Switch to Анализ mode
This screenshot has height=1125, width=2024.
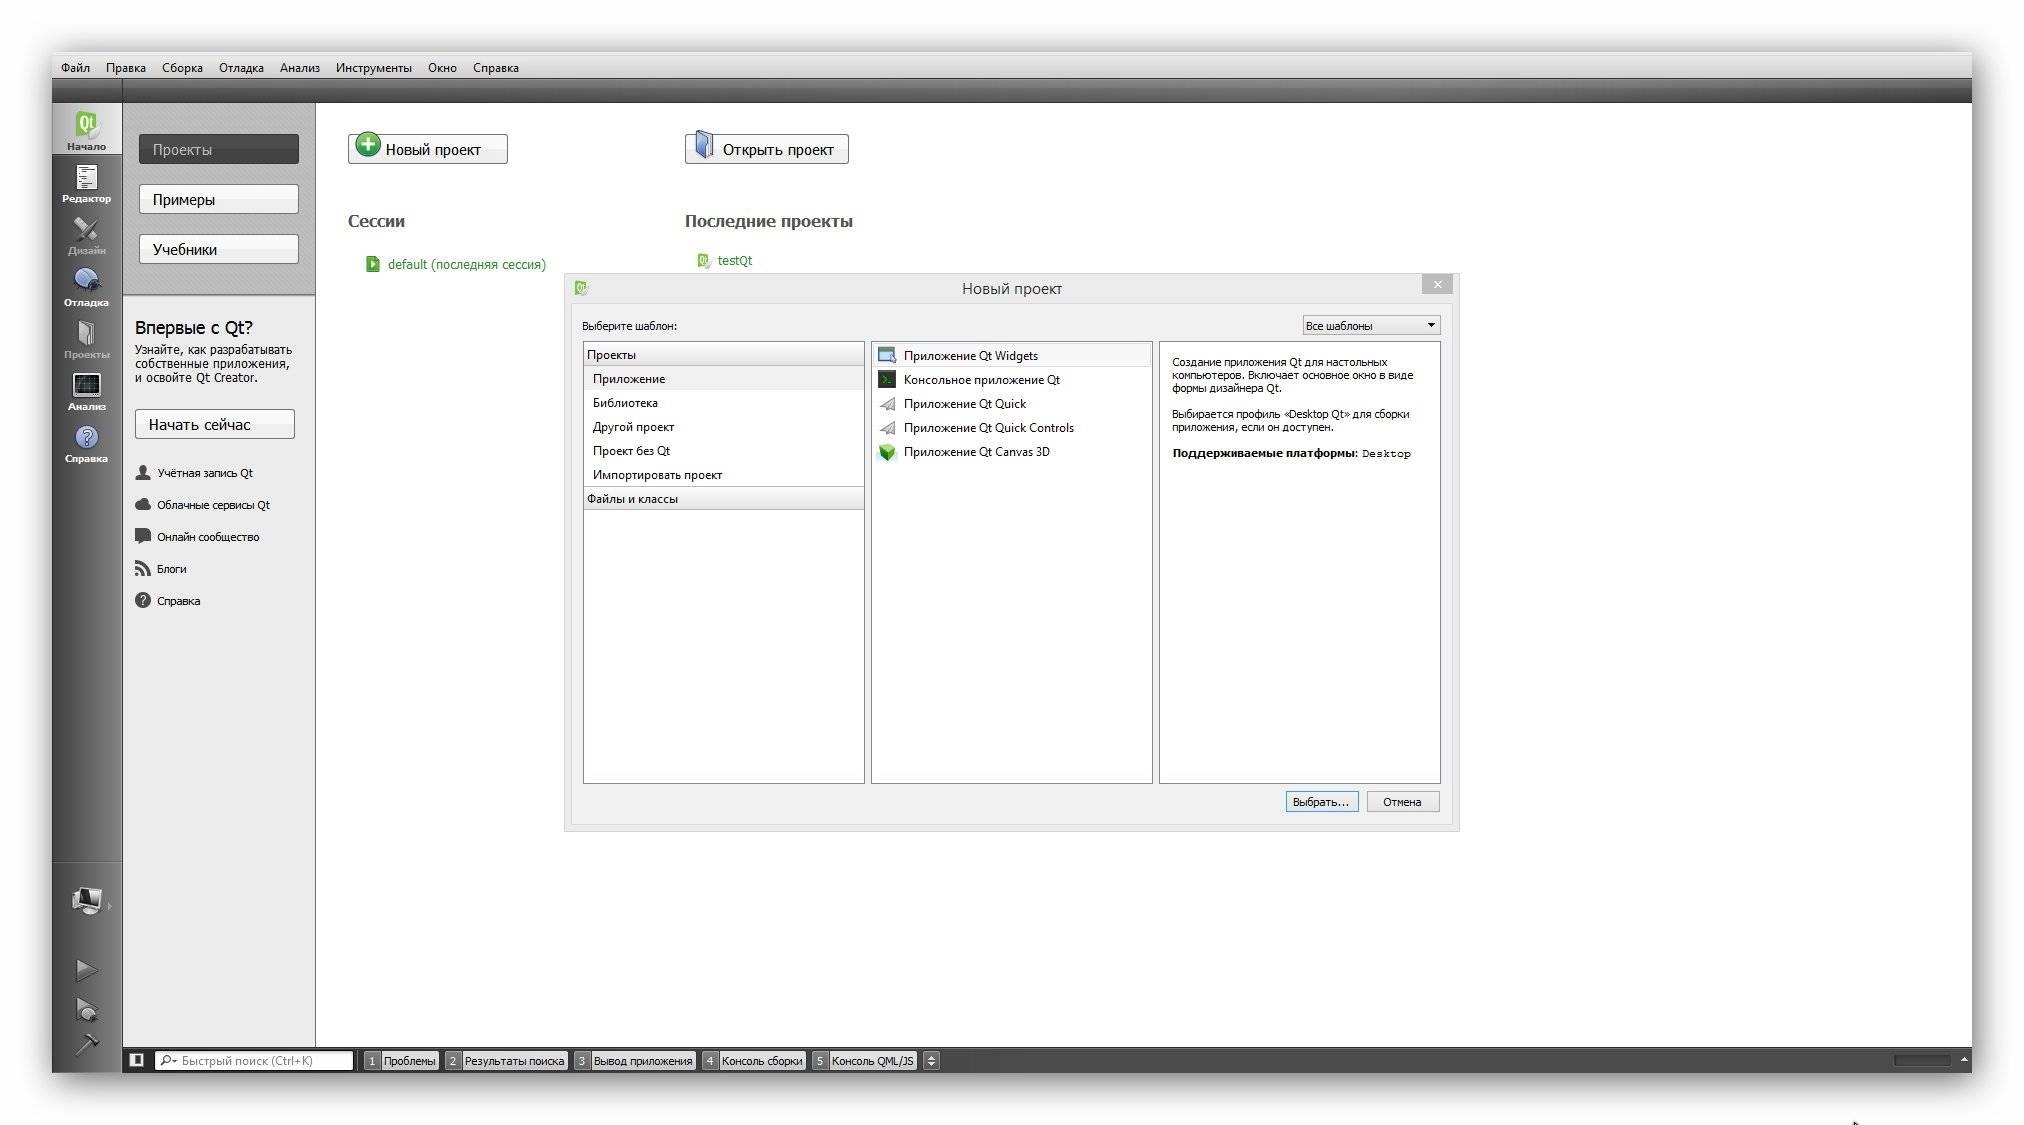tap(87, 391)
